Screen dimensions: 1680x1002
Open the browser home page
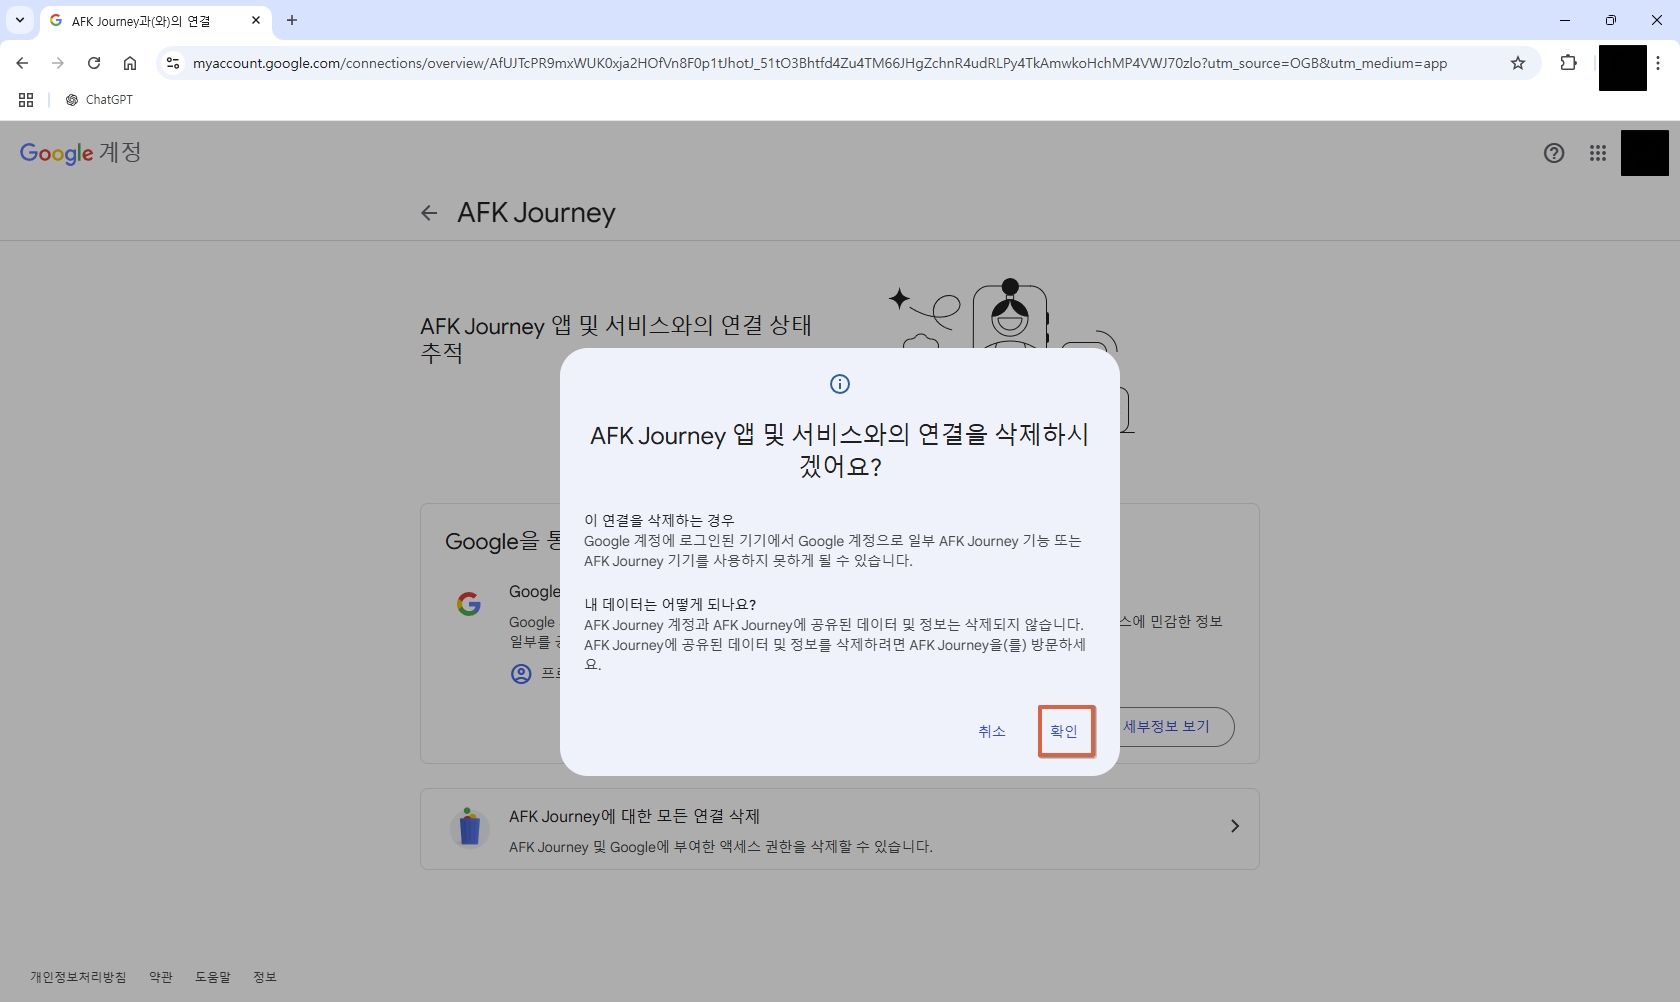click(x=130, y=63)
